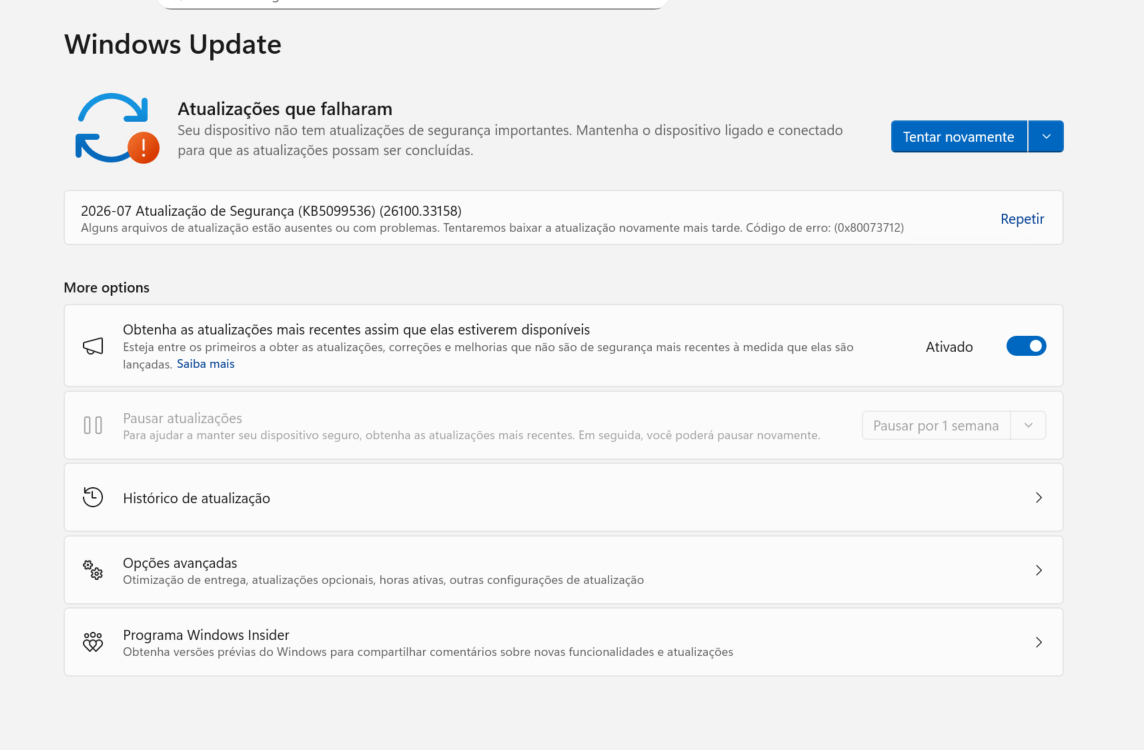Screen dimensions: 1144x750
Task: Click the Obtenha as atualizações mais recentes title
Action: (356, 330)
